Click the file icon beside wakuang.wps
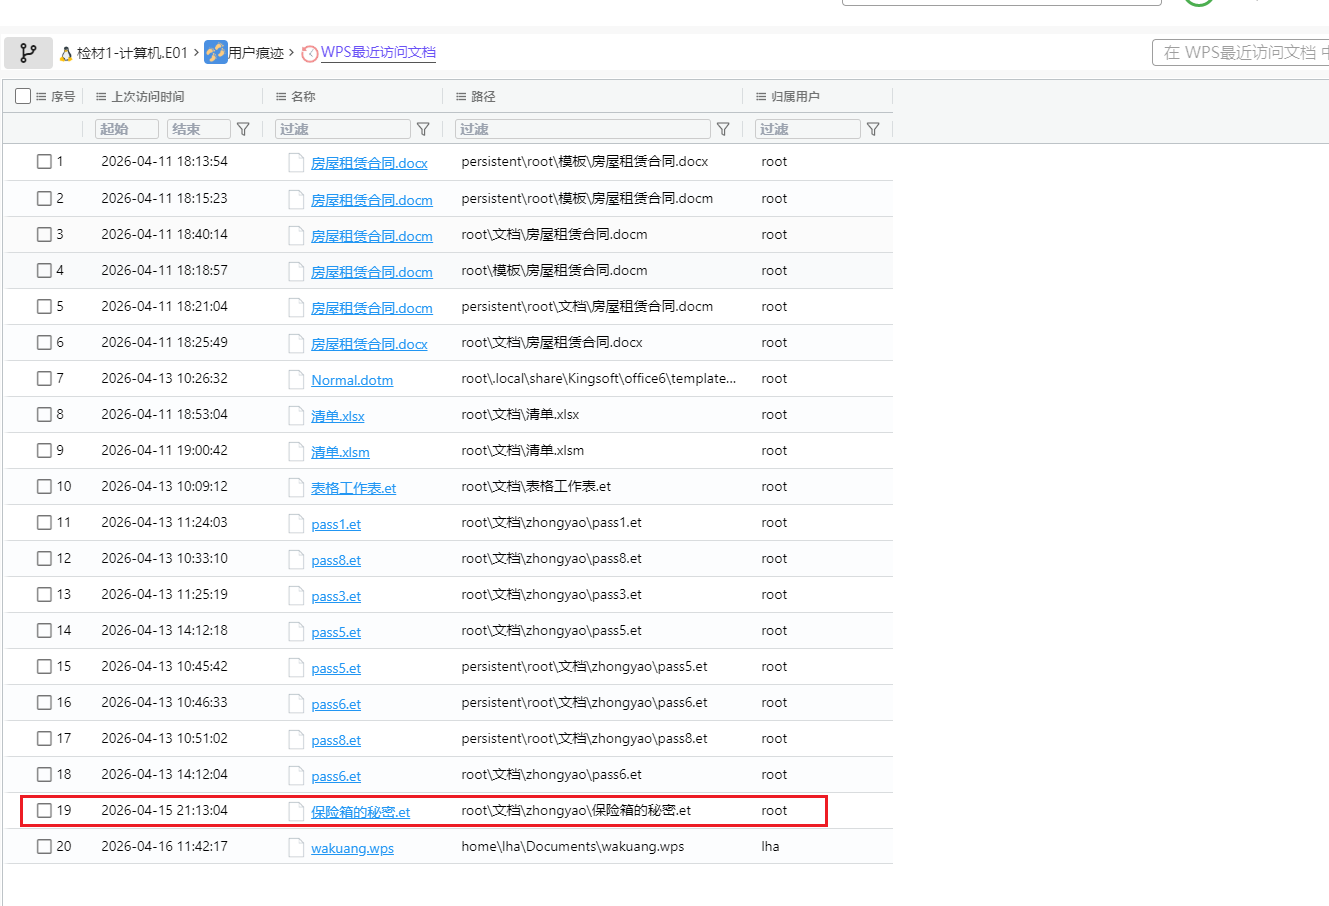Viewport: 1329px width, 906px height. pos(296,847)
